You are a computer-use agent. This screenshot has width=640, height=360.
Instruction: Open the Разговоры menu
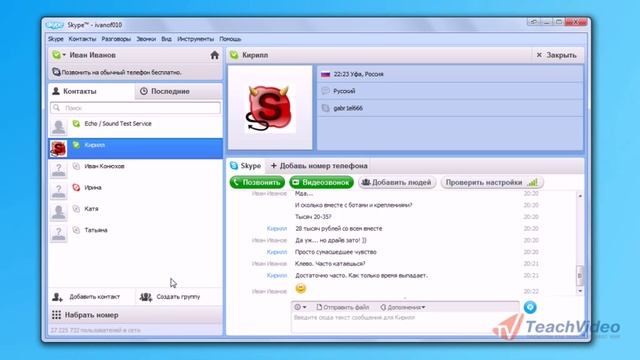(x=116, y=39)
